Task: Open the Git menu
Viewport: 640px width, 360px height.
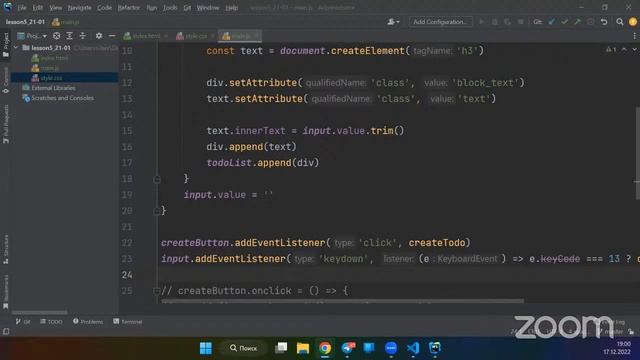Action: point(187,8)
